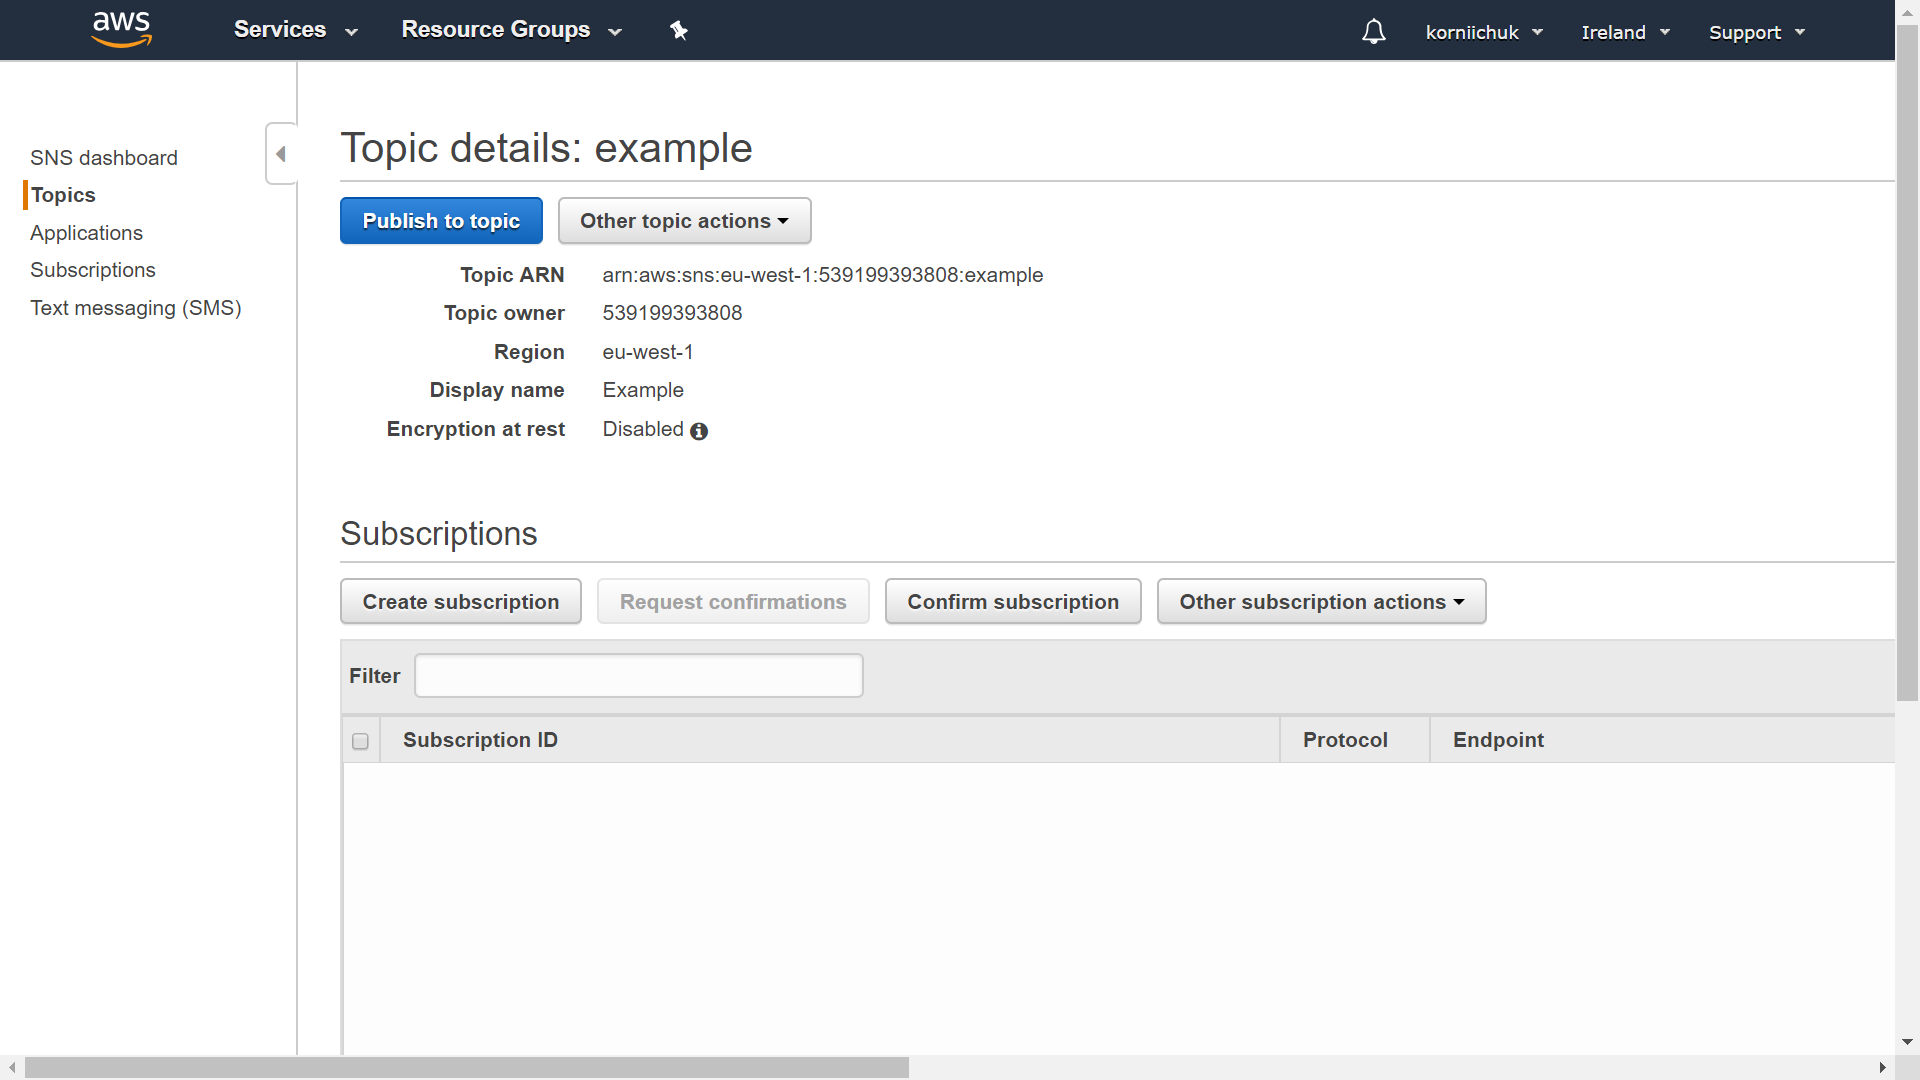Viewport: 1920px width, 1080px height.
Task: Click the encryption info icon next to Disabled
Action: (x=699, y=431)
